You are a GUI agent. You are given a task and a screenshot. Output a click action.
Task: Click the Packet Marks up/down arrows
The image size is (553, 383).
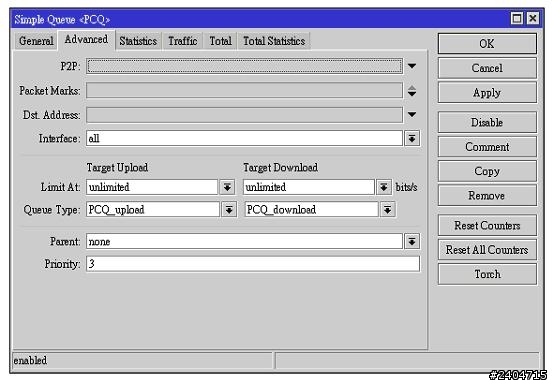tap(412, 91)
